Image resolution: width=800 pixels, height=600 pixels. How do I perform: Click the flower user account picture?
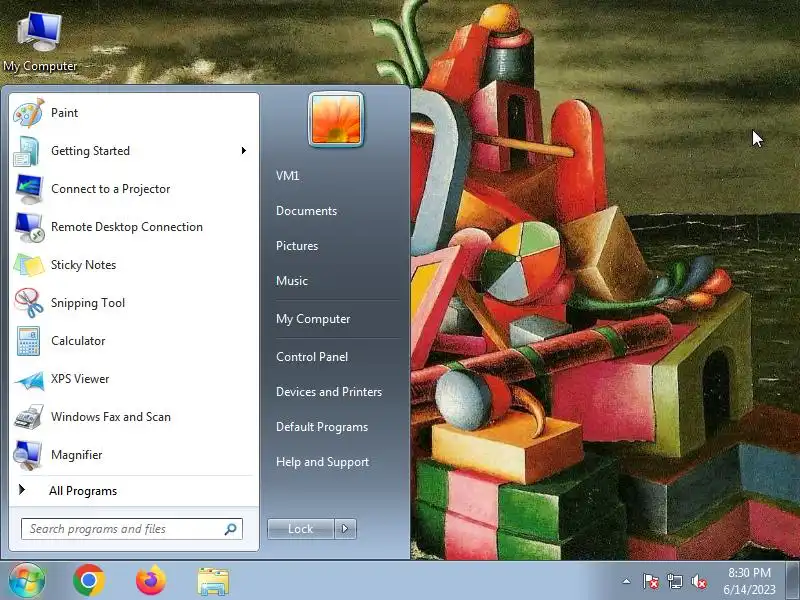(336, 119)
